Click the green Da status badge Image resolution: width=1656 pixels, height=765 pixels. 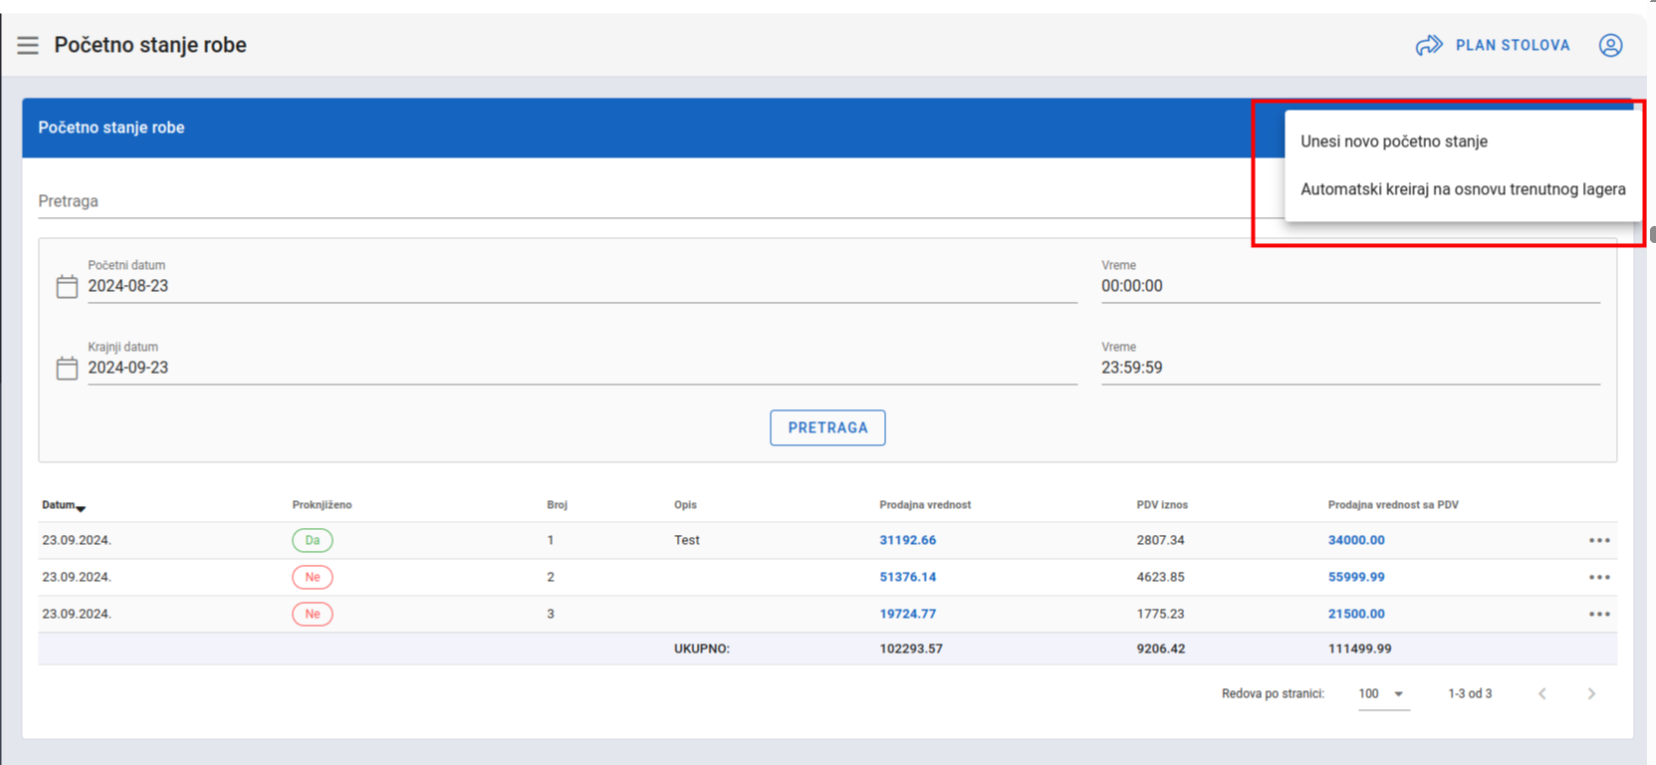312,540
